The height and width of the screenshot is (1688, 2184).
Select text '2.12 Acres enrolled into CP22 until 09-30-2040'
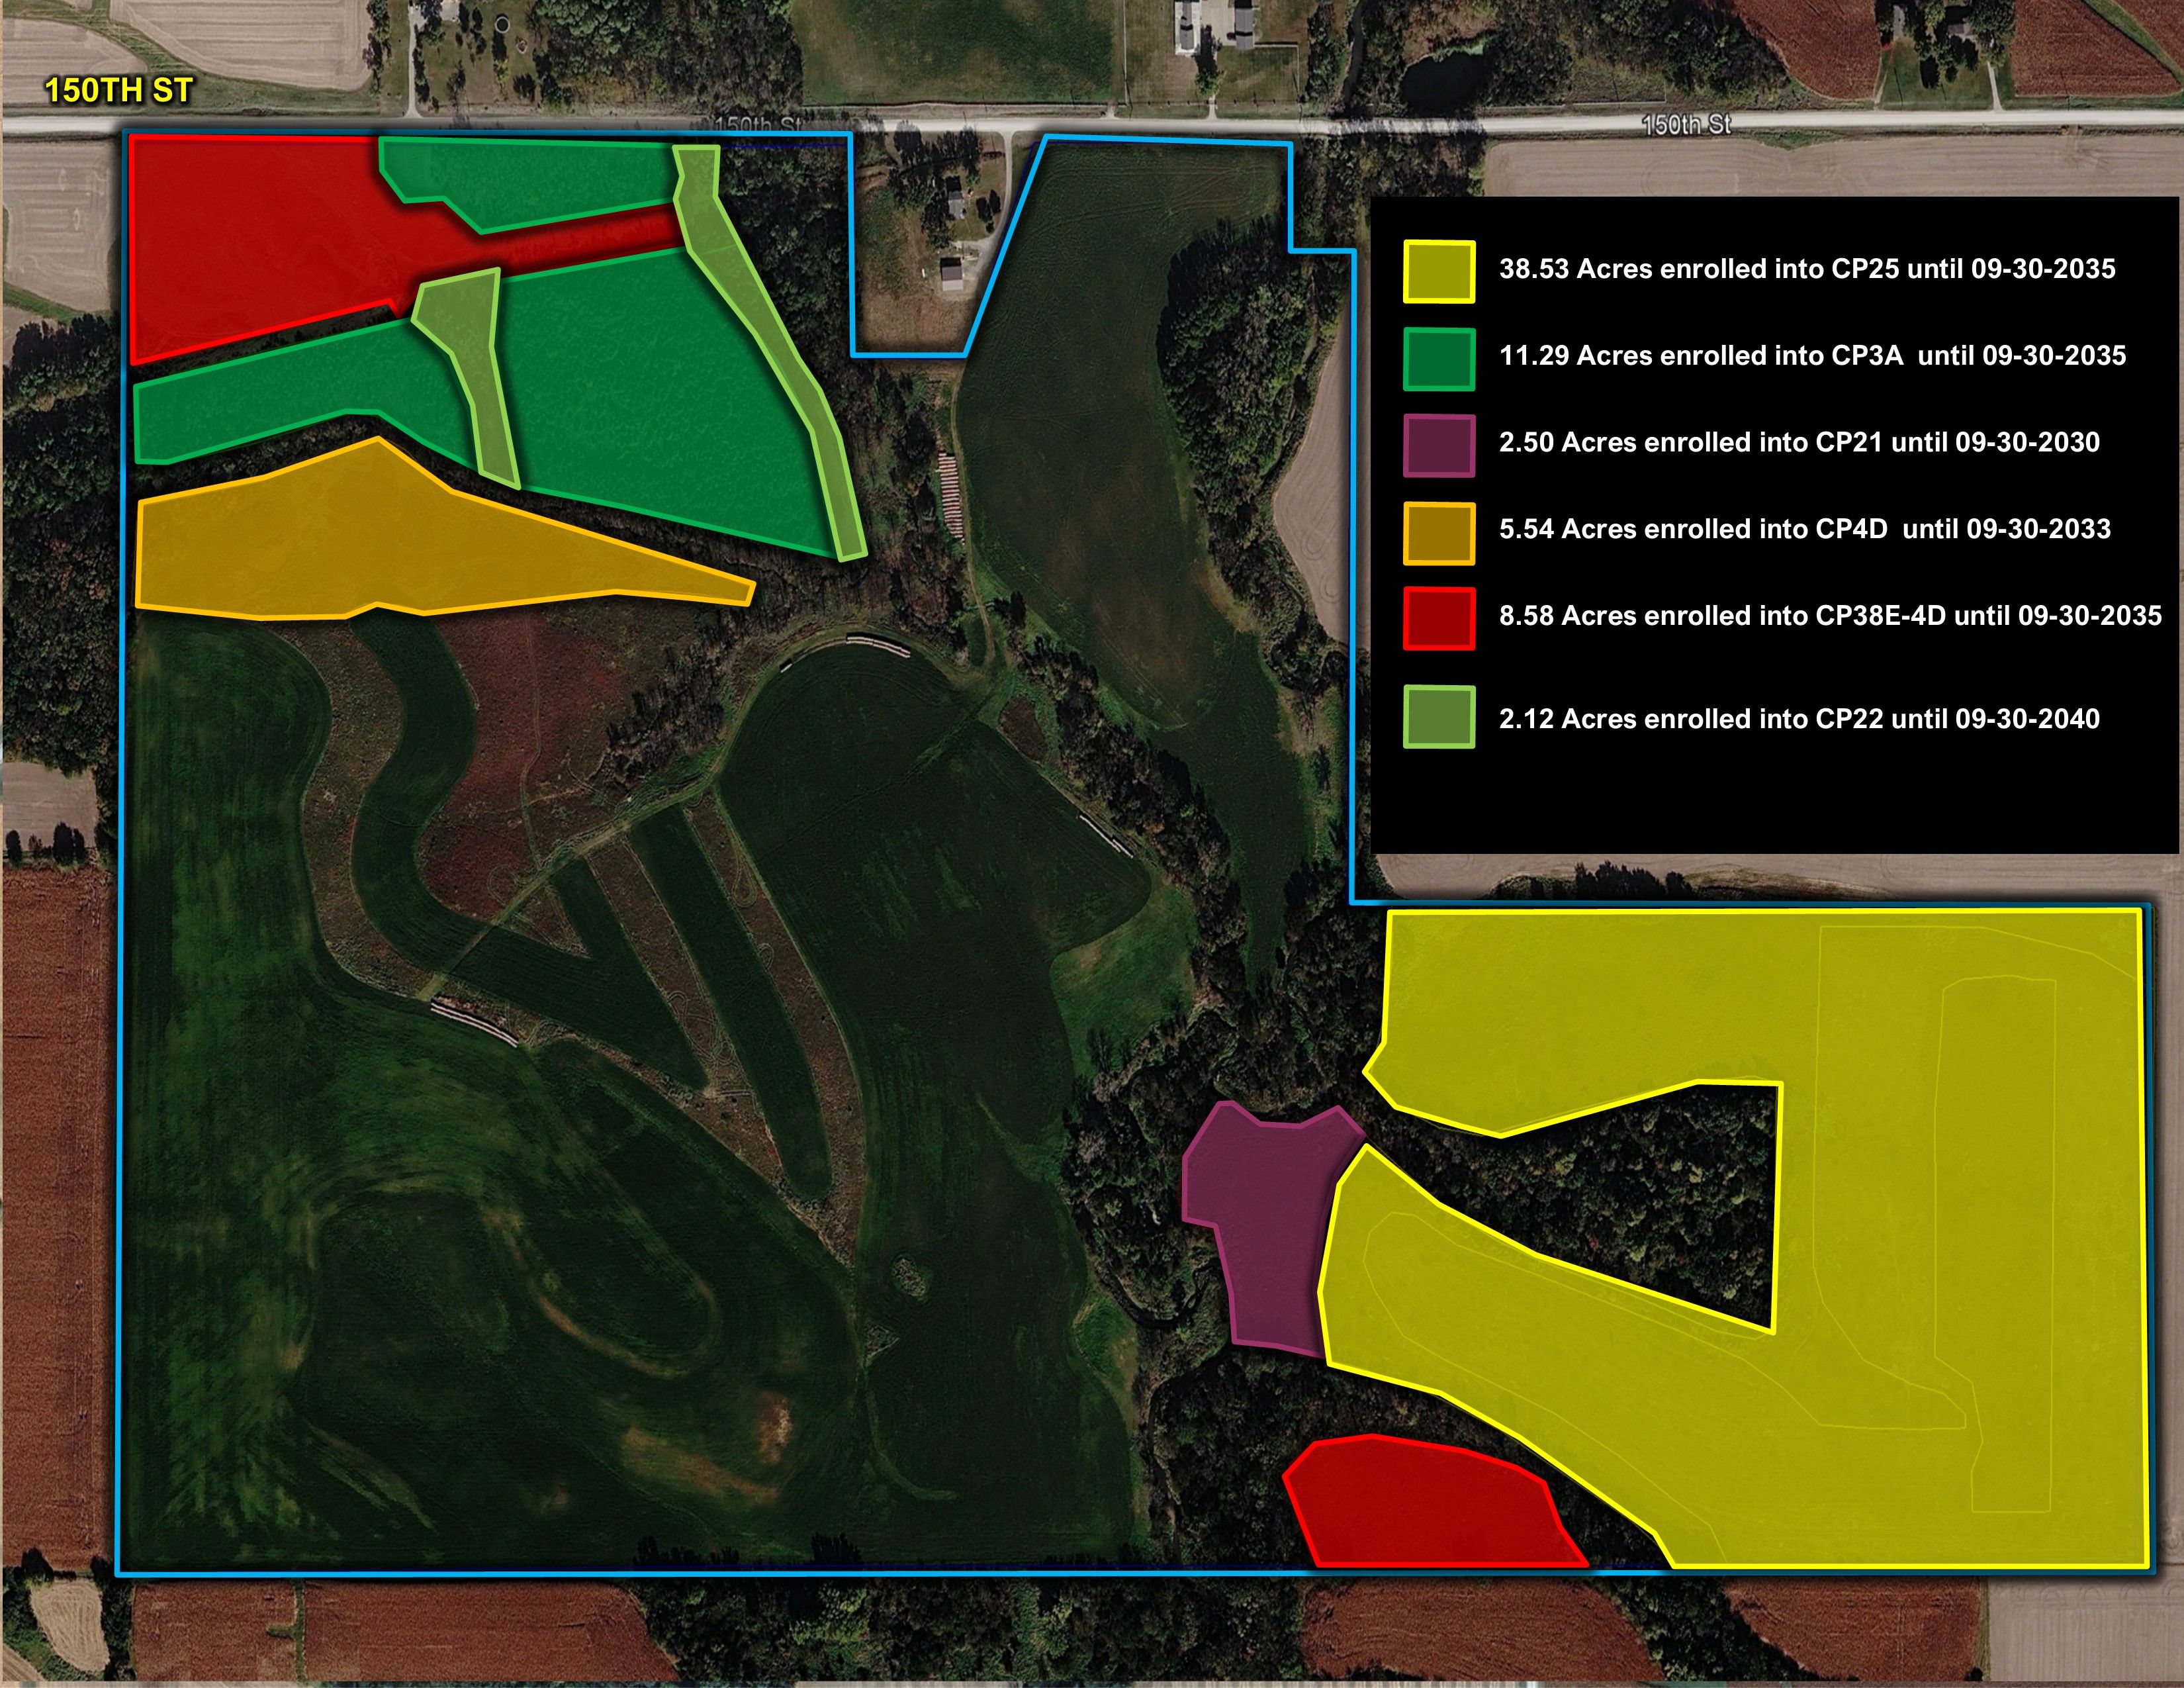(x=1799, y=719)
